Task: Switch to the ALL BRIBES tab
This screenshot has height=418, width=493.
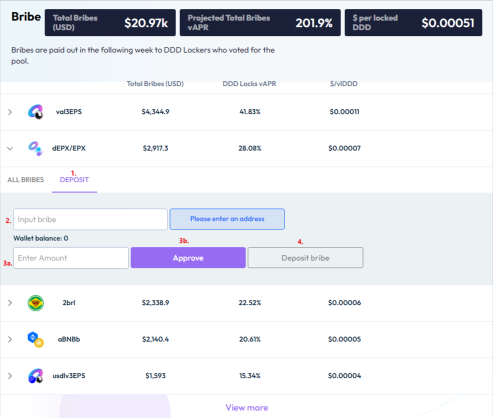Action: (x=26, y=180)
